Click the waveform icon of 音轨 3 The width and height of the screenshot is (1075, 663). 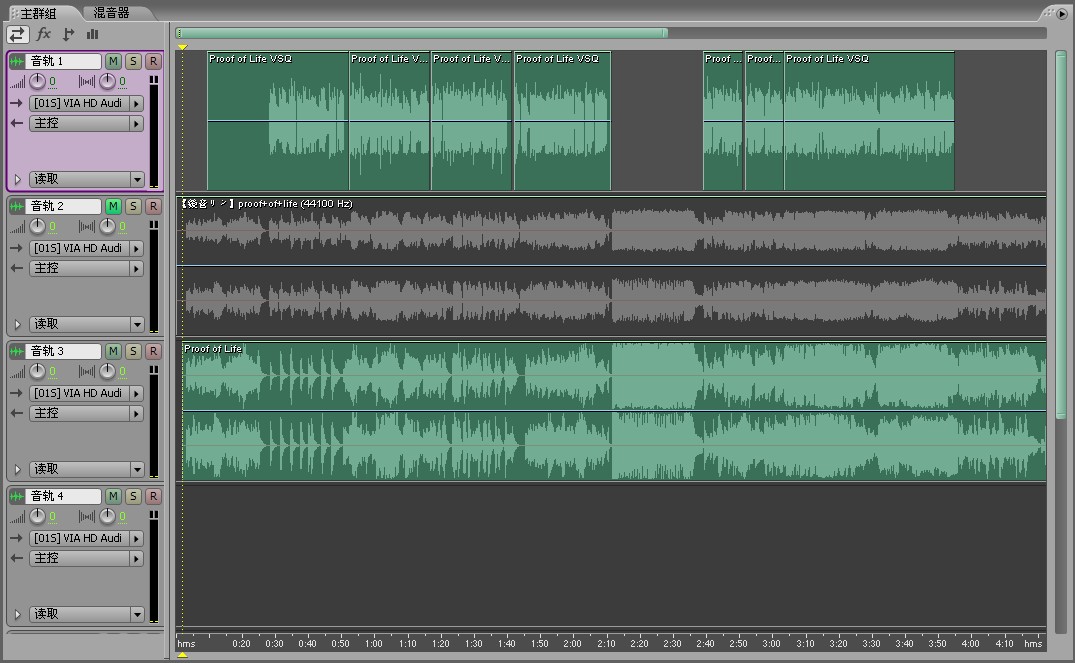(16, 352)
